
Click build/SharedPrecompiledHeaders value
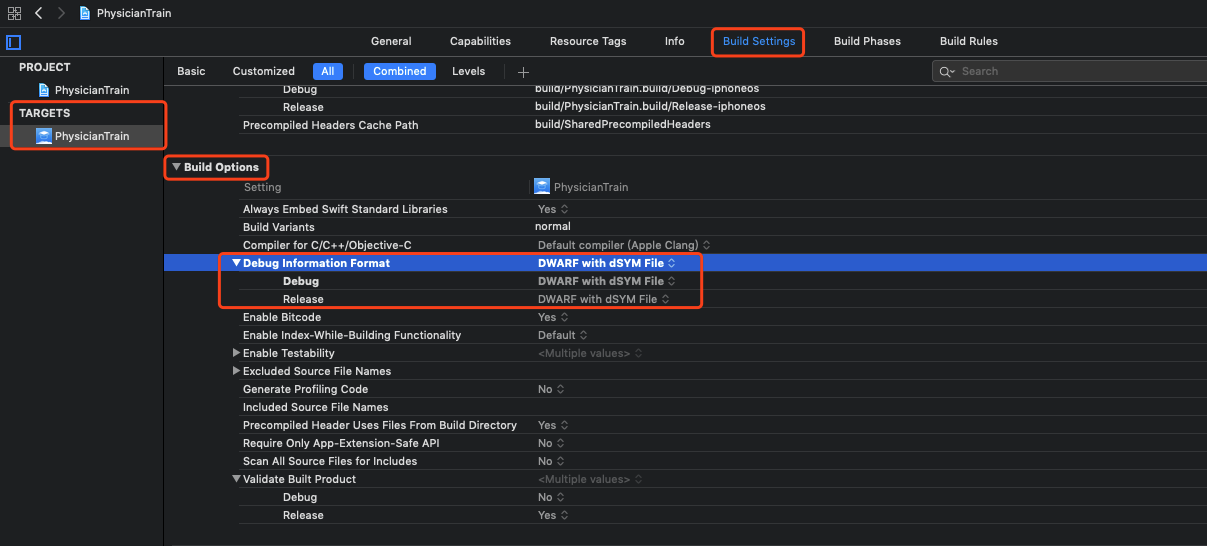point(622,125)
